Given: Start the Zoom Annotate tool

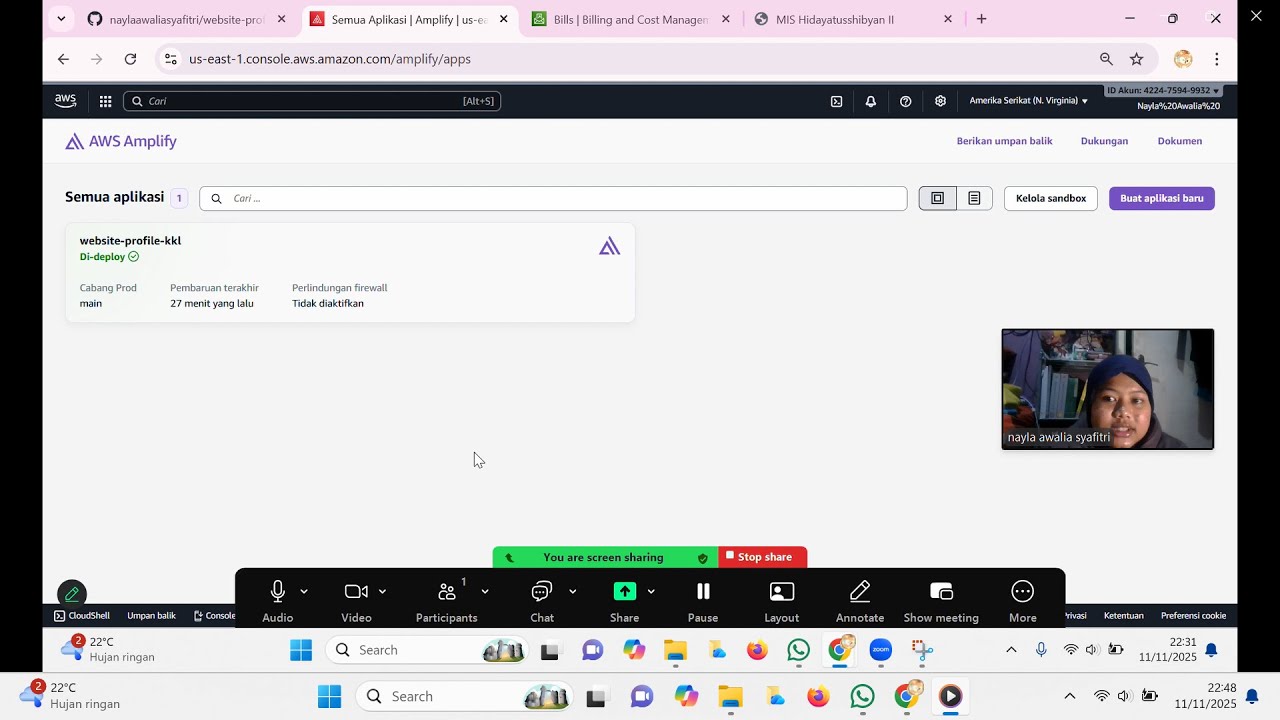Looking at the screenshot, I should pyautogui.click(x=860, y=600).
